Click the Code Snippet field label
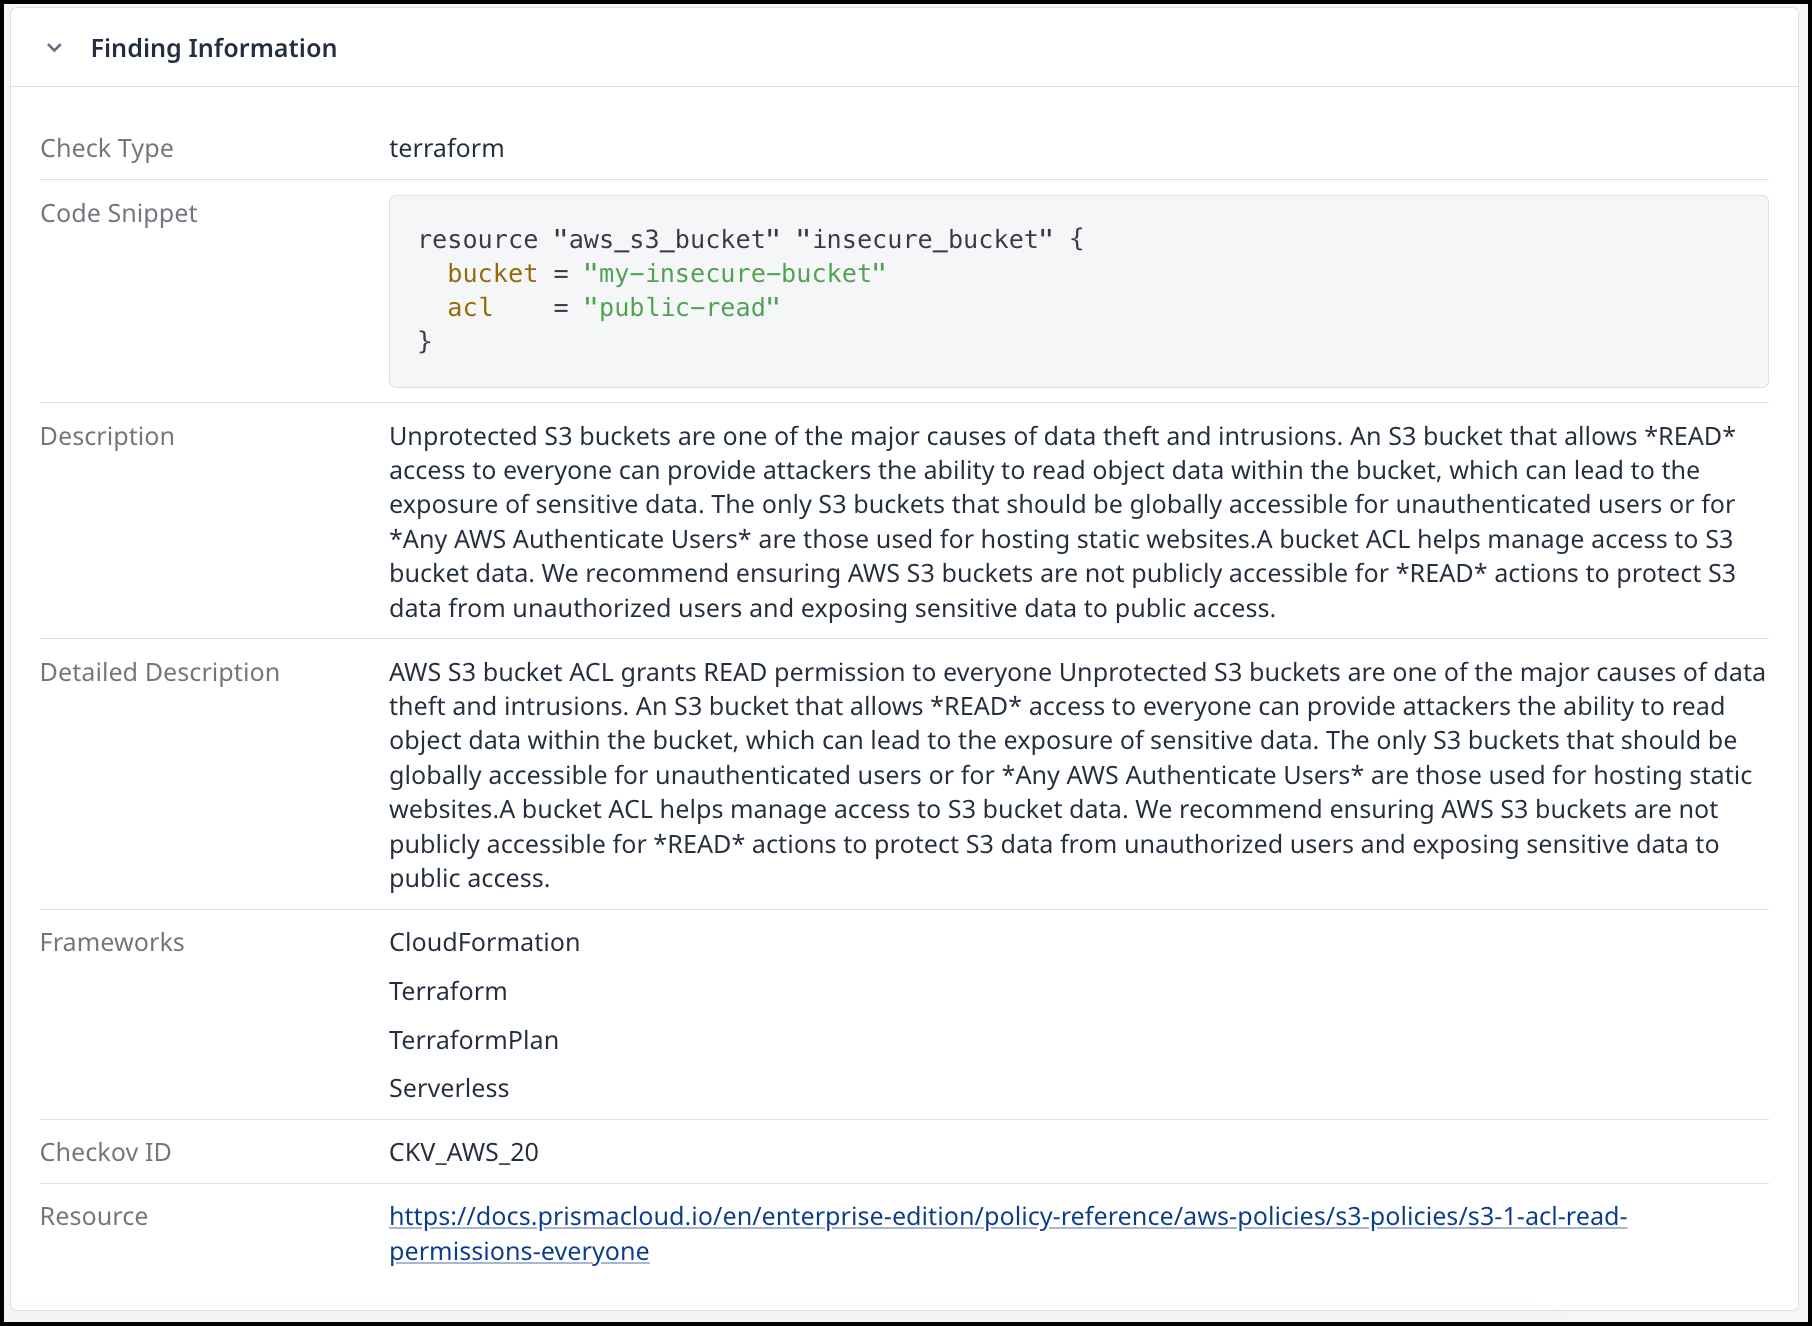The width and height of the screenshot is (1812, 1326). click(x=119, y=213)
